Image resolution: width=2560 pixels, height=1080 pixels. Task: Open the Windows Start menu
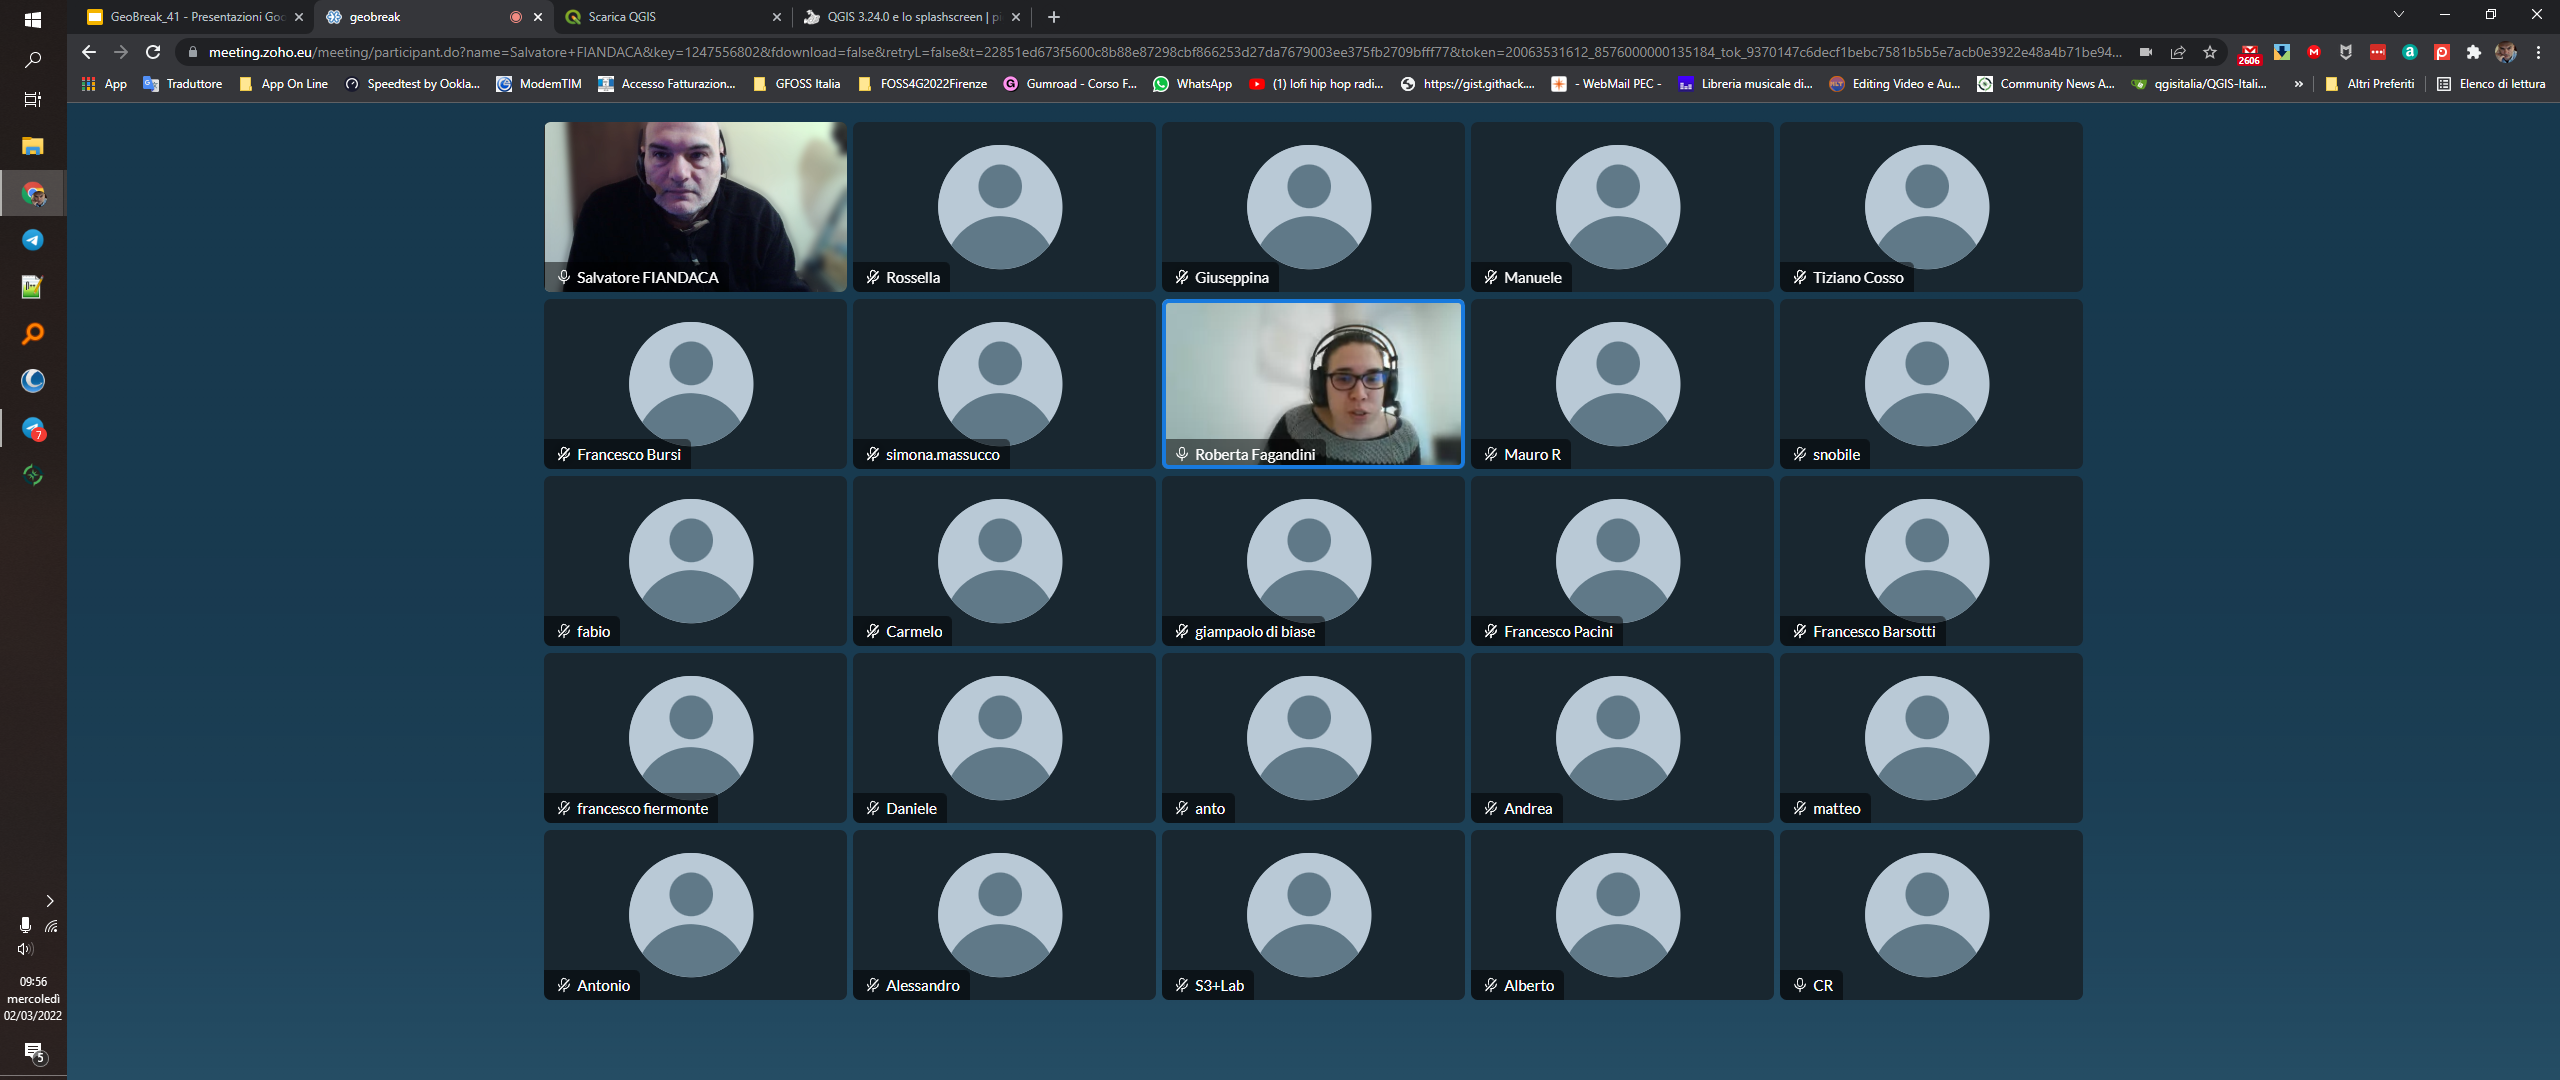pyautogui.click(x=33, y=19)
